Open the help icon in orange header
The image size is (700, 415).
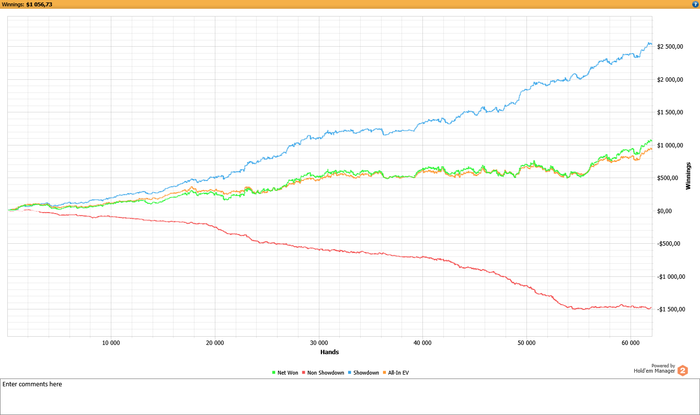[695, 4]
